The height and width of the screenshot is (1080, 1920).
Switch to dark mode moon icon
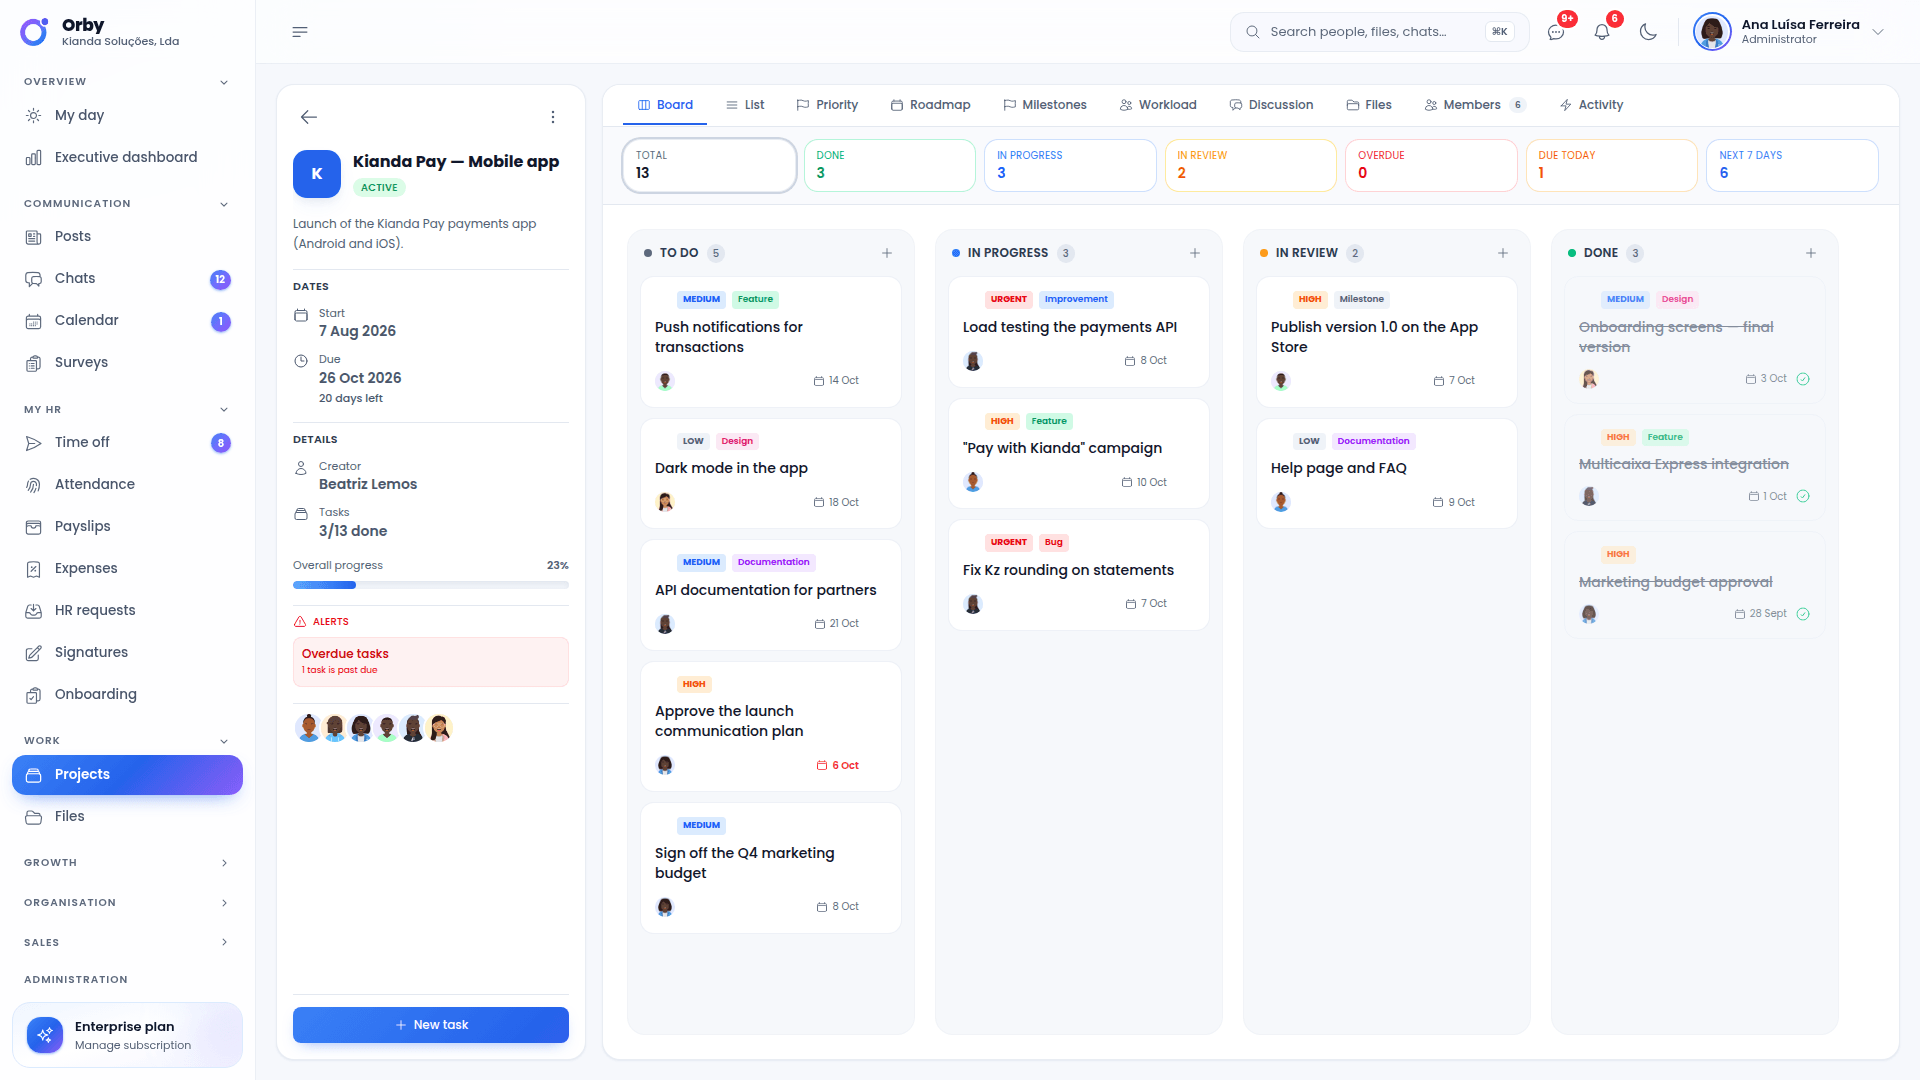click(x=1648, y=32)
